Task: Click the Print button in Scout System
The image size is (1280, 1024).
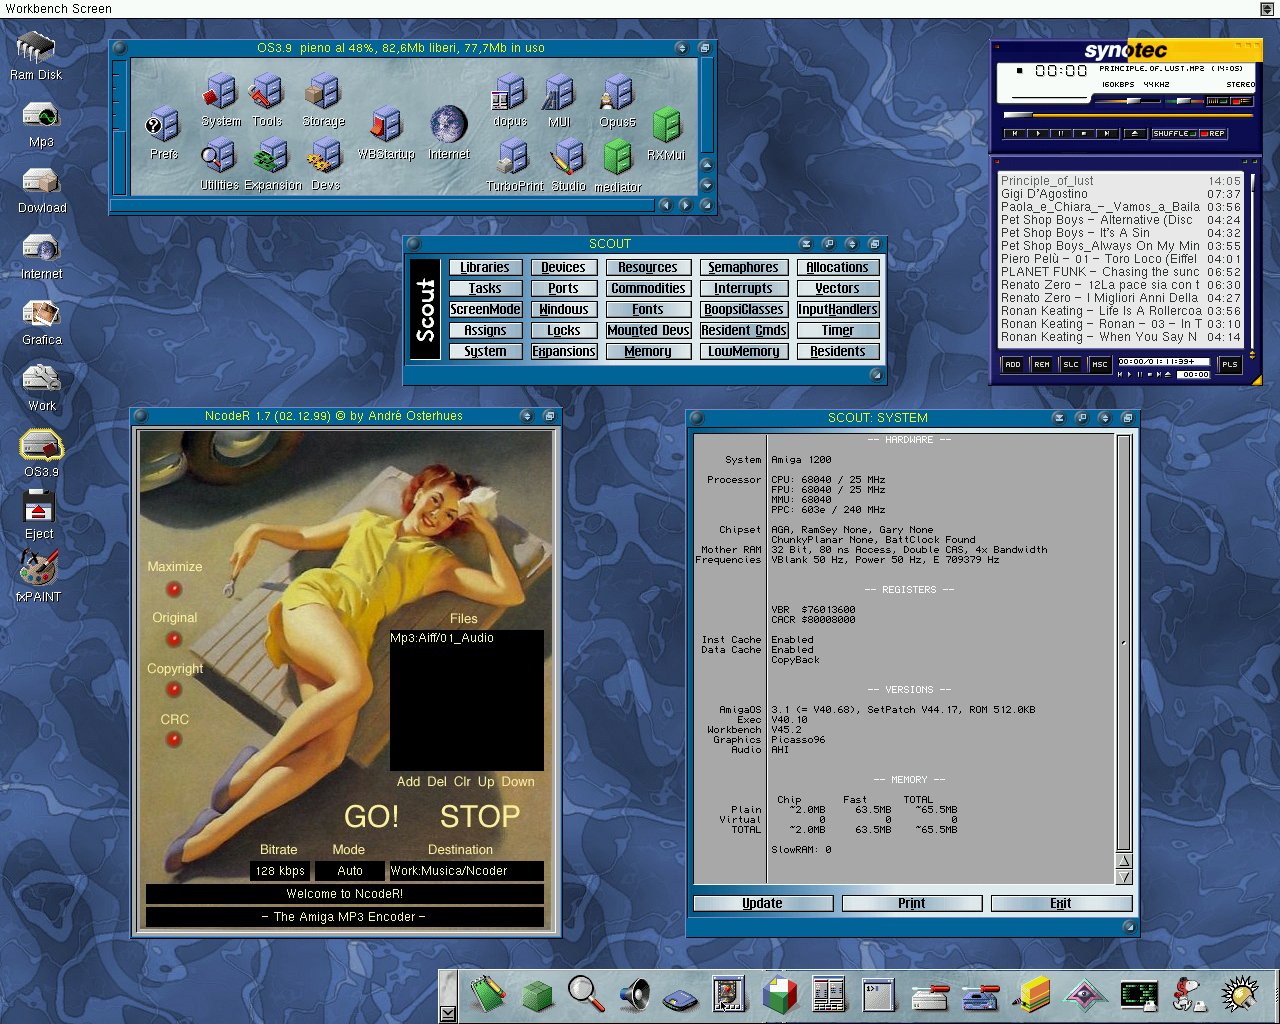Action: click(912, 903)
